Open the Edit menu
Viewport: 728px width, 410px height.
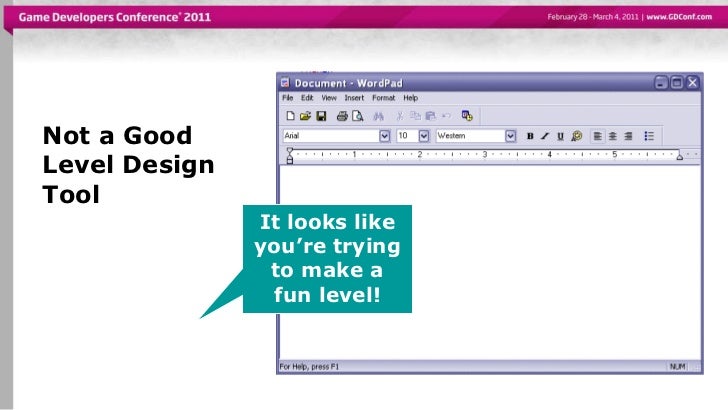[x=307, y=98]
